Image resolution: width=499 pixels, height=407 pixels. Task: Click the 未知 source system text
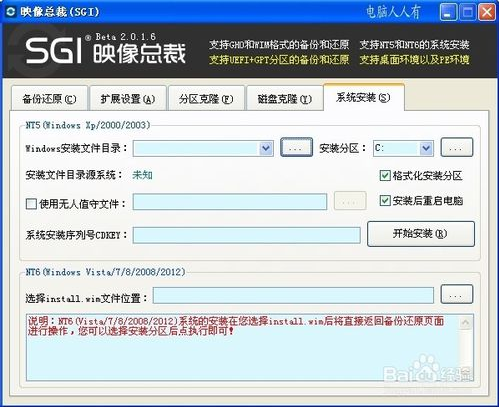(x=142, y=175)
